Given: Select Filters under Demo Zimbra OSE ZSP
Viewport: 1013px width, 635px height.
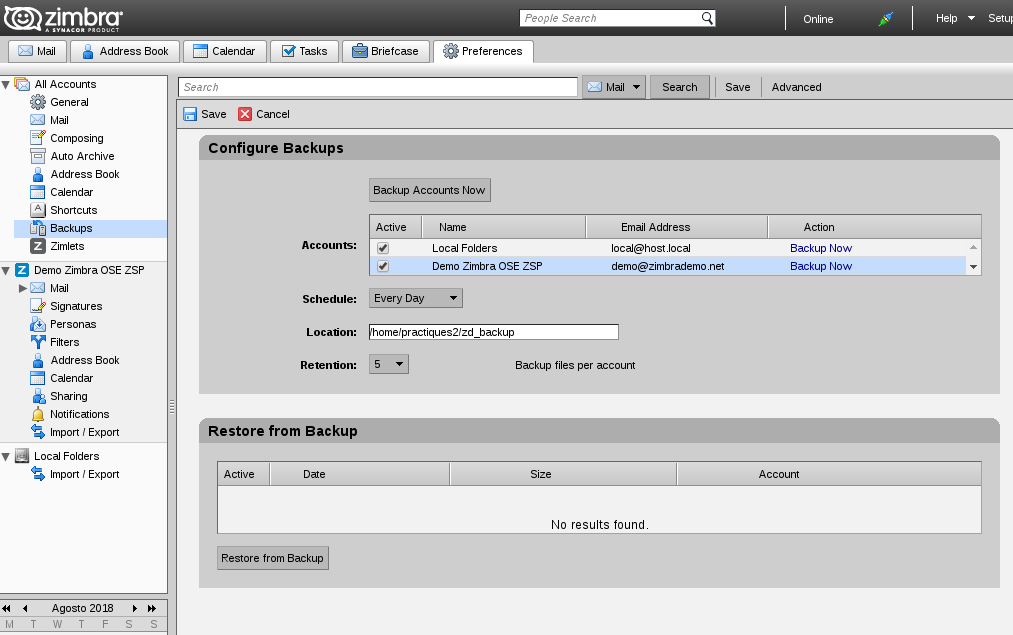Looking at the screenshot, I should pos(64,342).
